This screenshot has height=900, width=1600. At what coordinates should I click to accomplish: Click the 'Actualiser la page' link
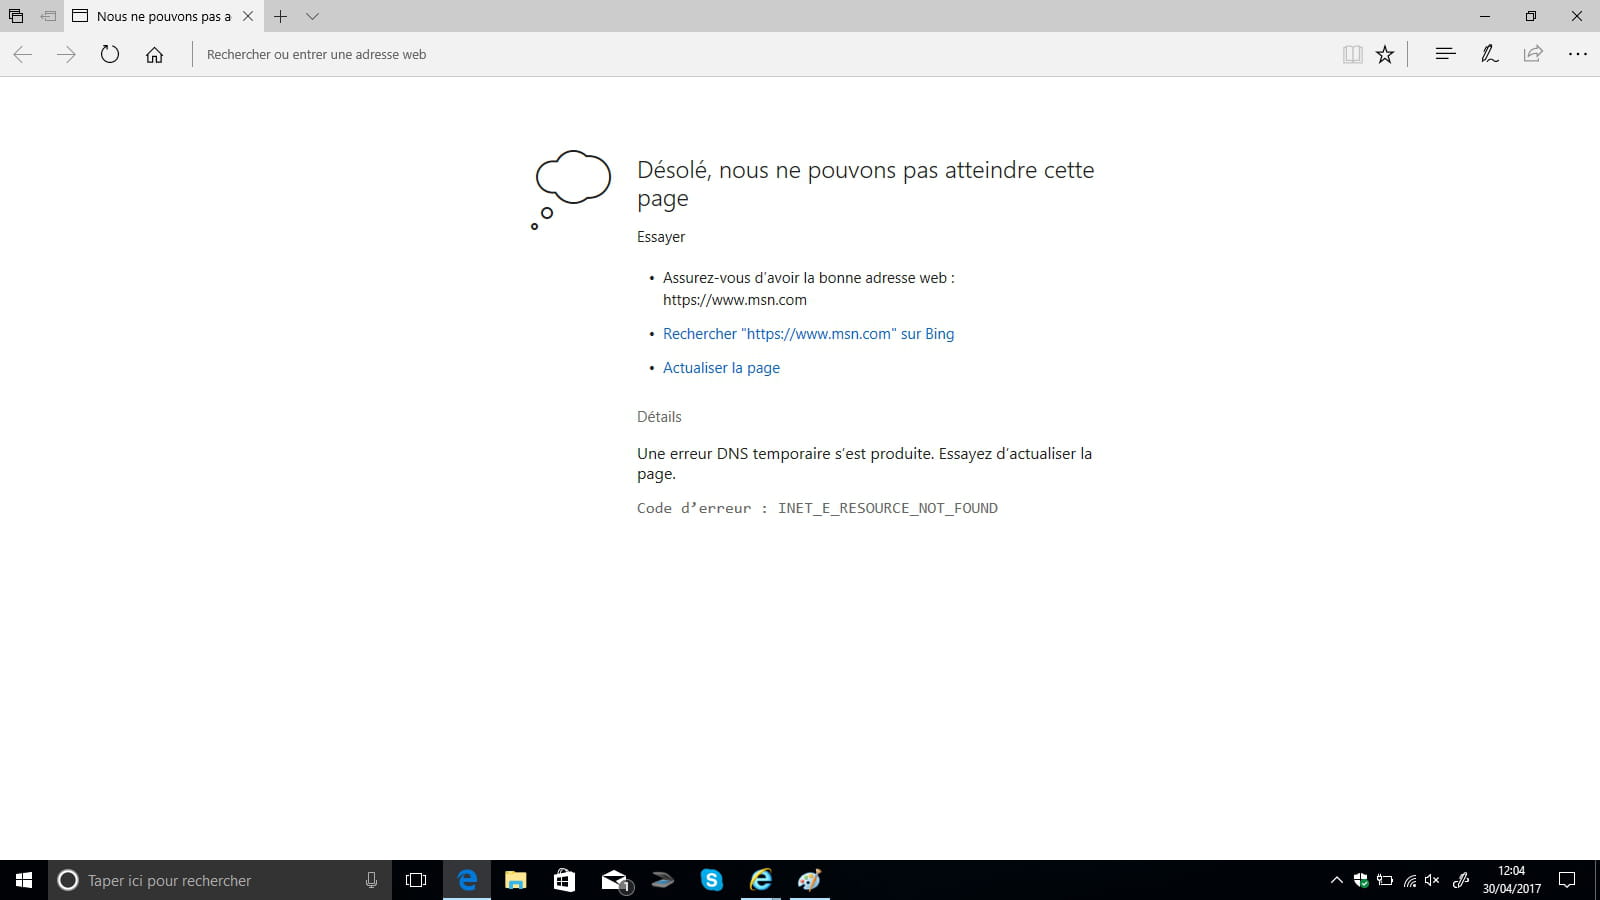pos(721,368)
